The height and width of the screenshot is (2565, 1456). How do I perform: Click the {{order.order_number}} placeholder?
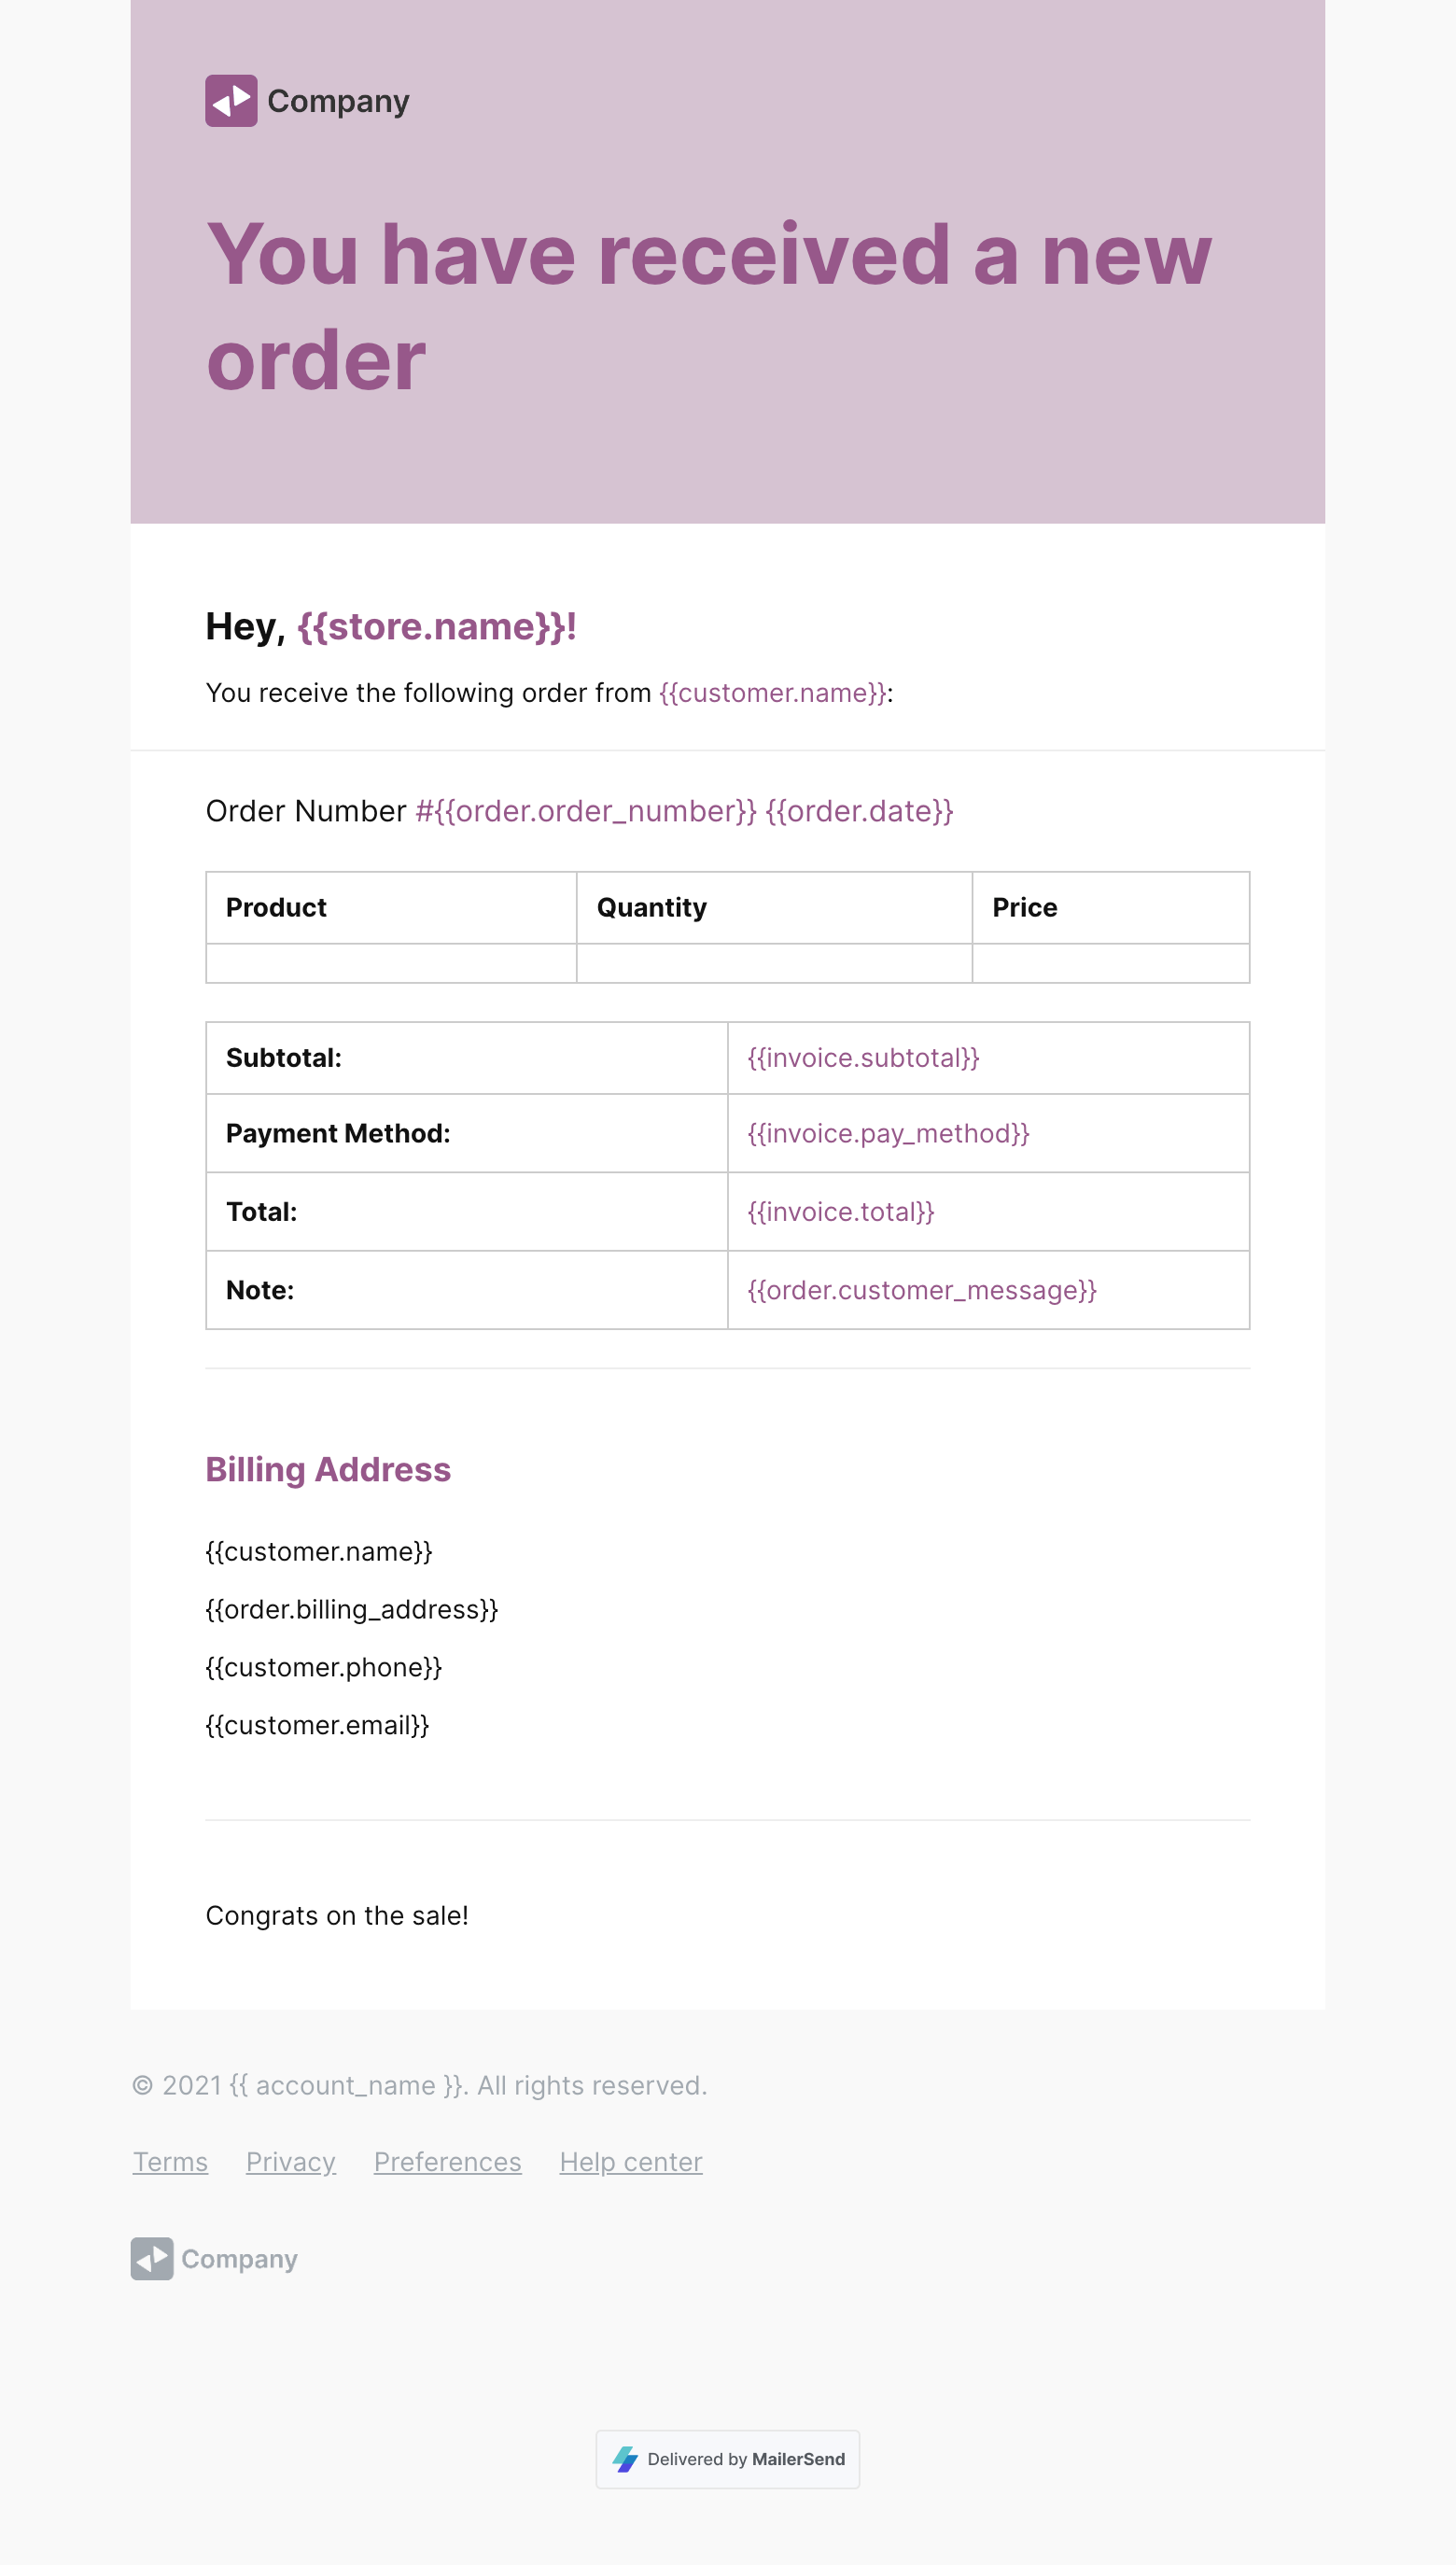(x=586, y=811)
